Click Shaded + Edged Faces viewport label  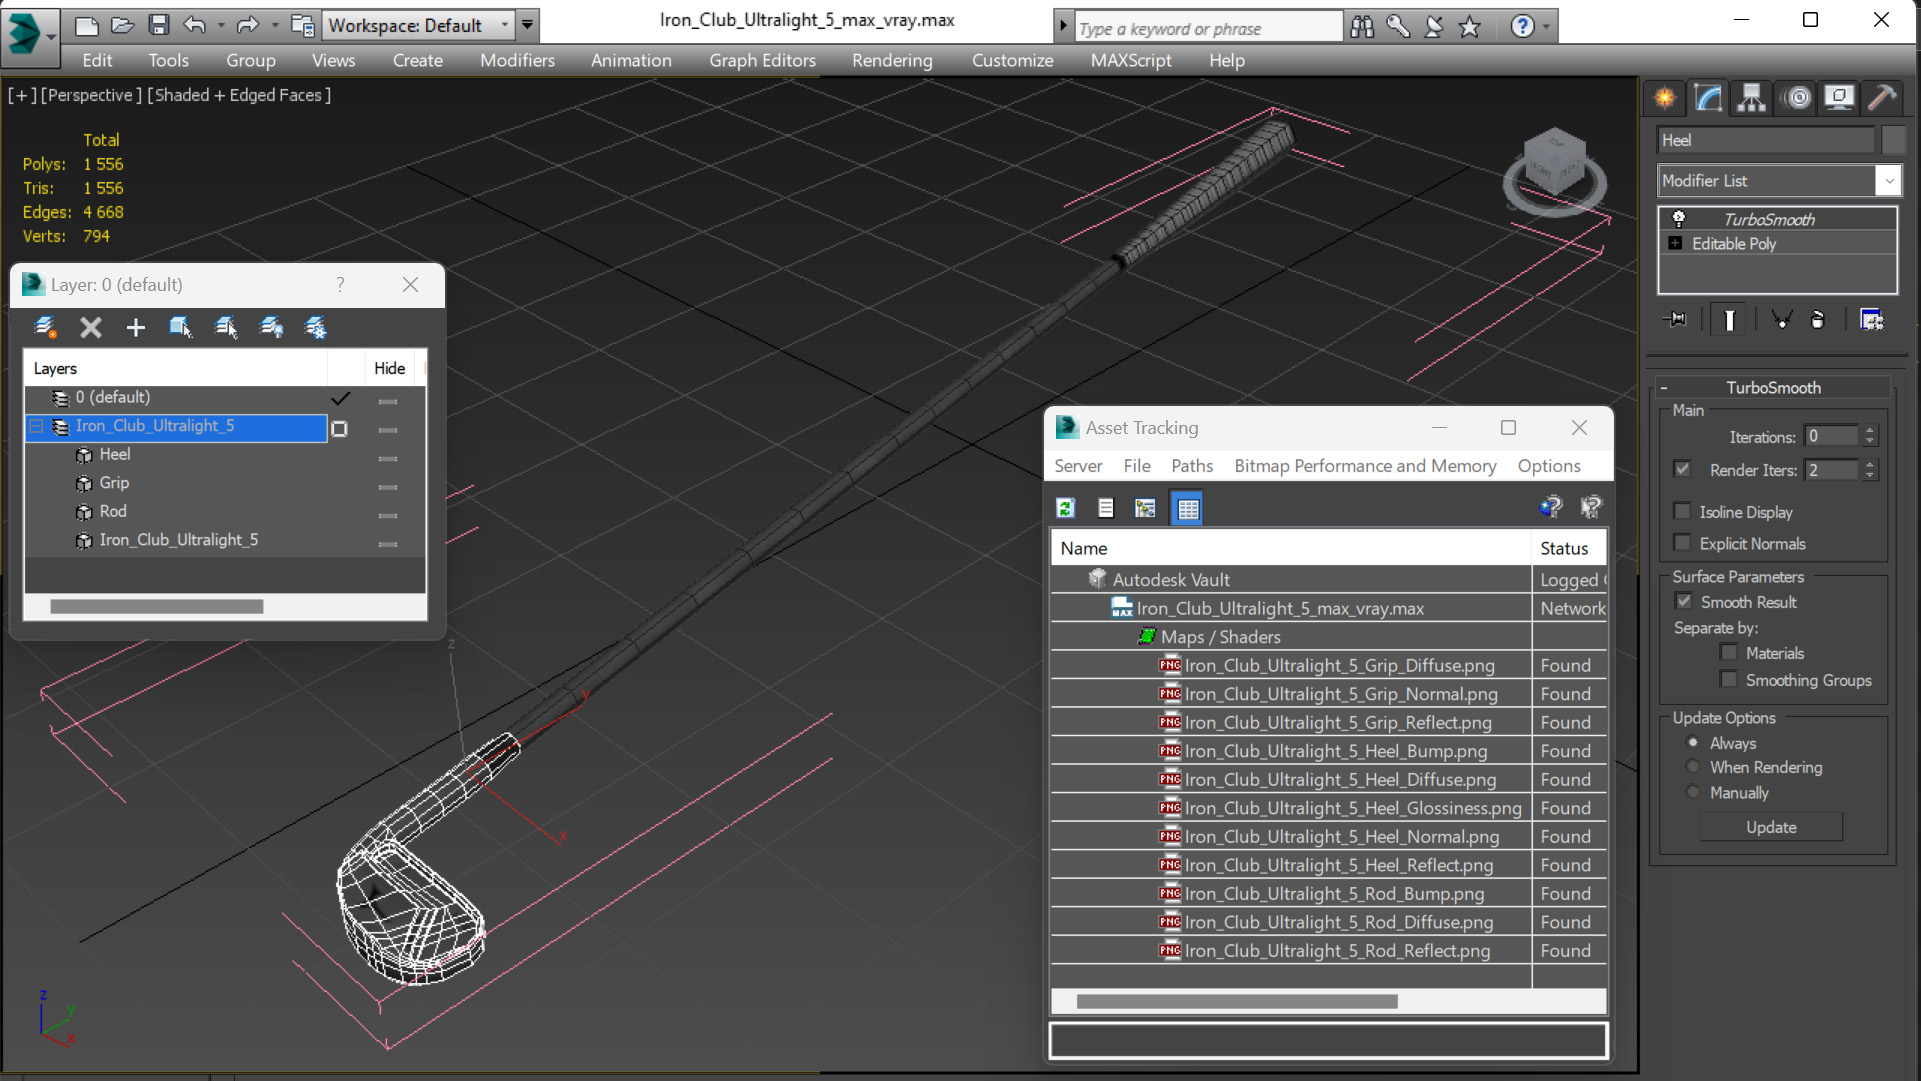click(x=239, y=95)
